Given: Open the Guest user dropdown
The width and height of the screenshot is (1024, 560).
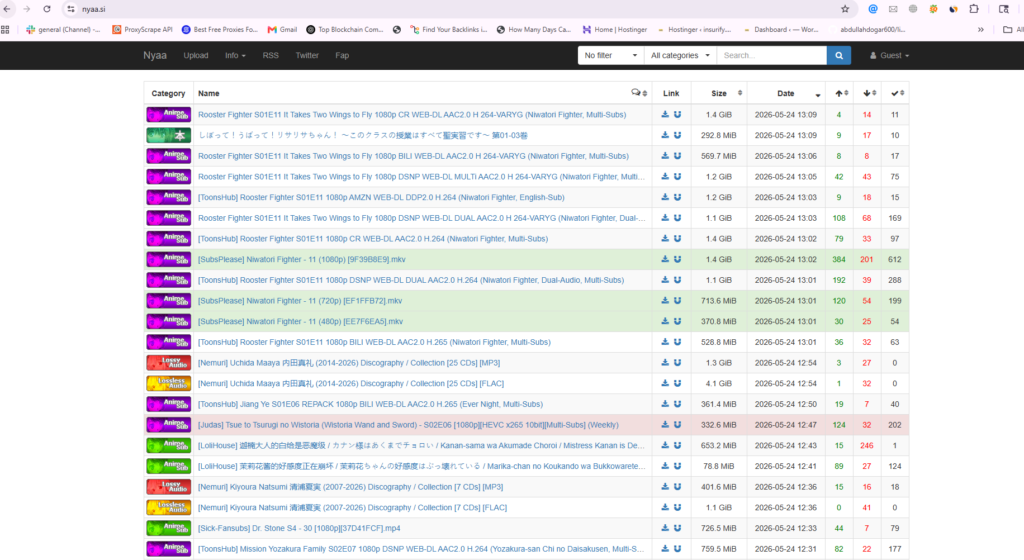Looking at the screenshot, I should click(x=889, y=55).
